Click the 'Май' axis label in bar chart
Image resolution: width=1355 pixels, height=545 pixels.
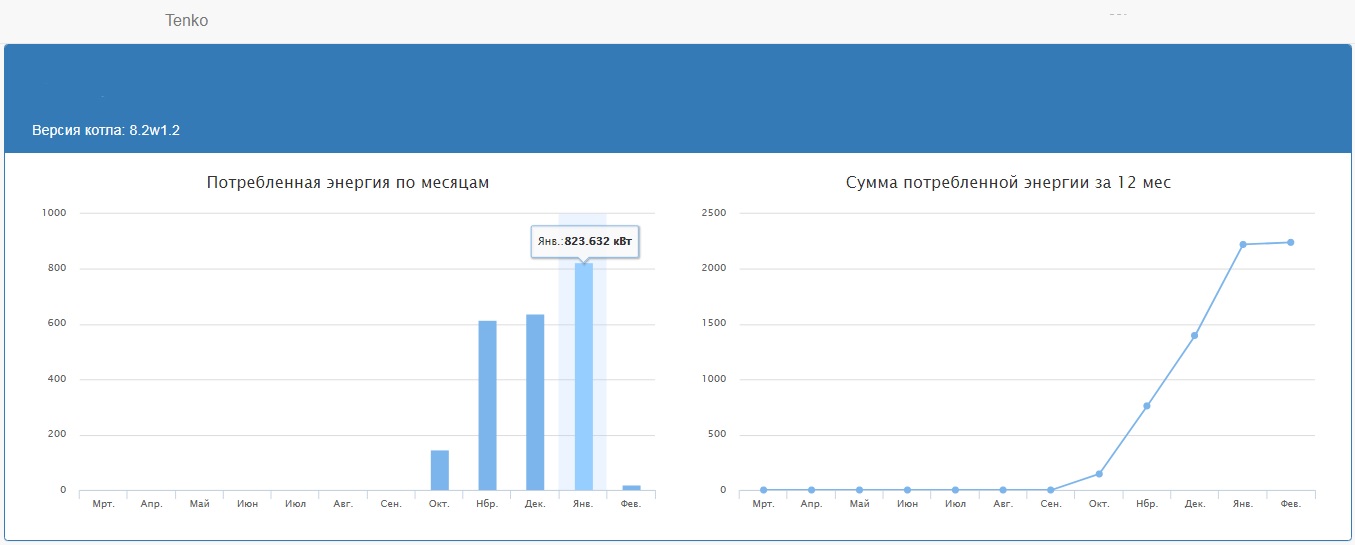[x=200, y=504]
